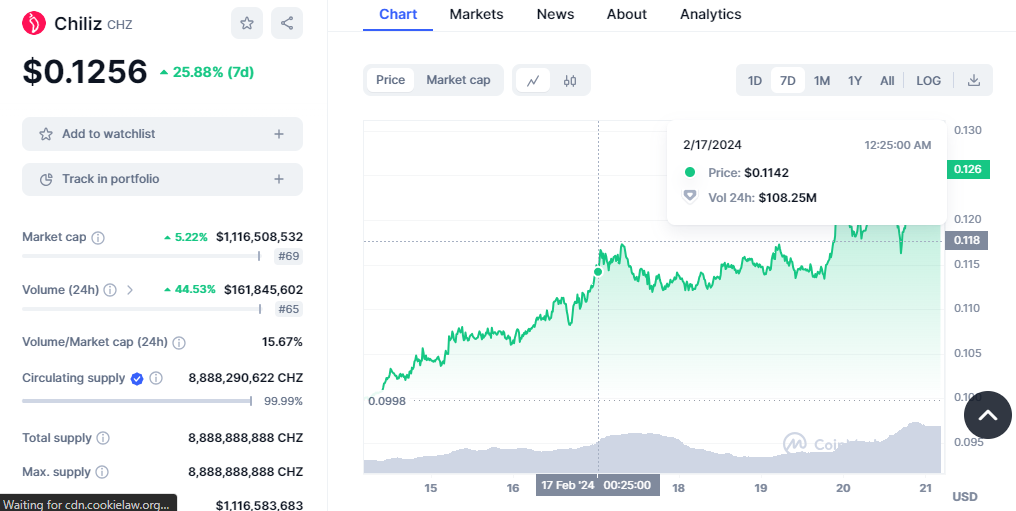Click the Vol 24h $108.25M tooltip text
Screen dimensions: 1016x511
click(762, 198)
